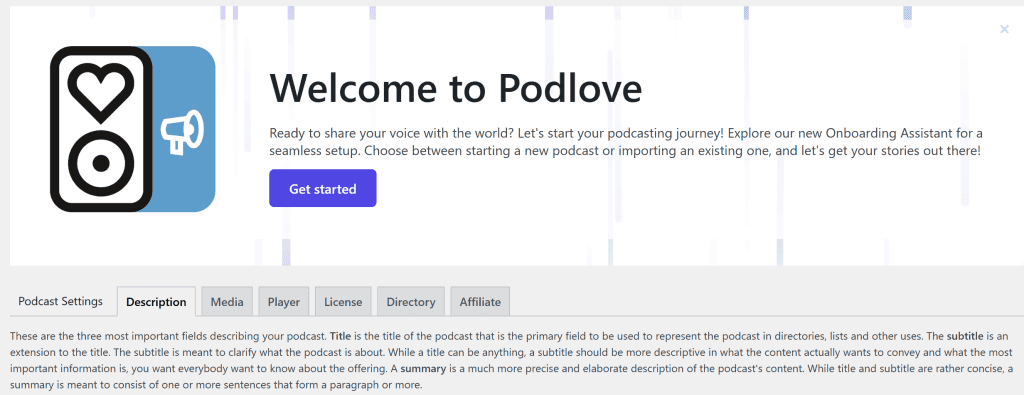Screen dimensions: 1024x395
Task: Switch to the Media tab
Action: click(227, 302)
